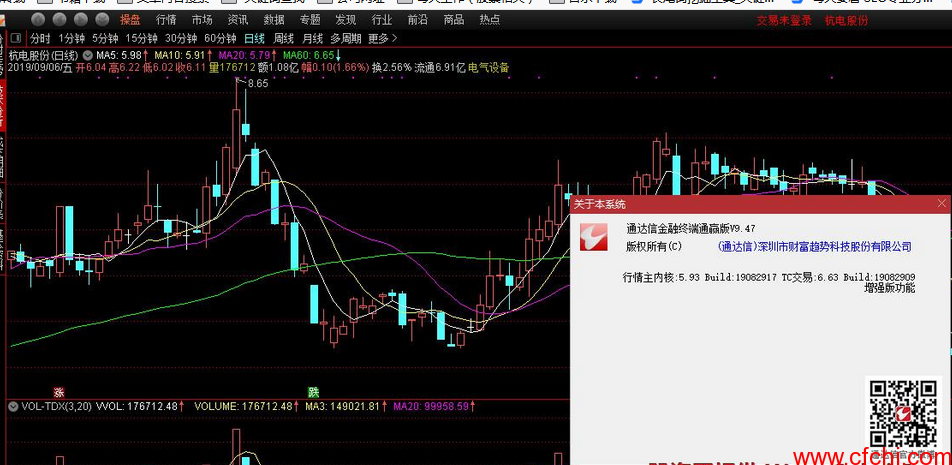The image size is (952, 465).
Task: Select the 多周期 multi-period tab
Action: [346, 39]
